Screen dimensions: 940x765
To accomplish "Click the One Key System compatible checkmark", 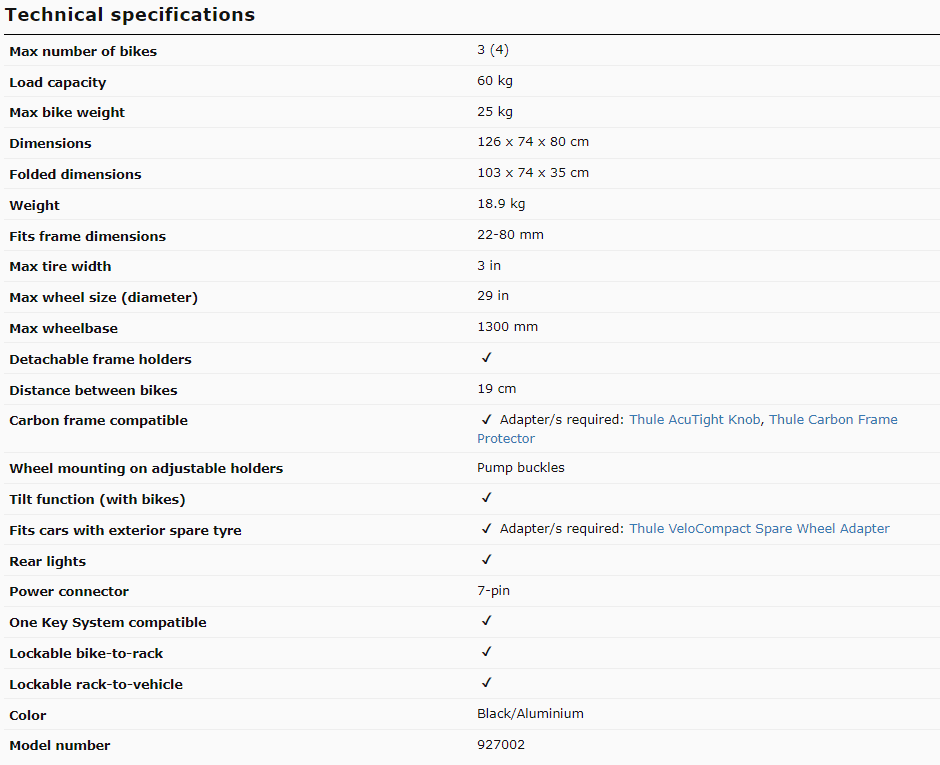I will [487, 621].
